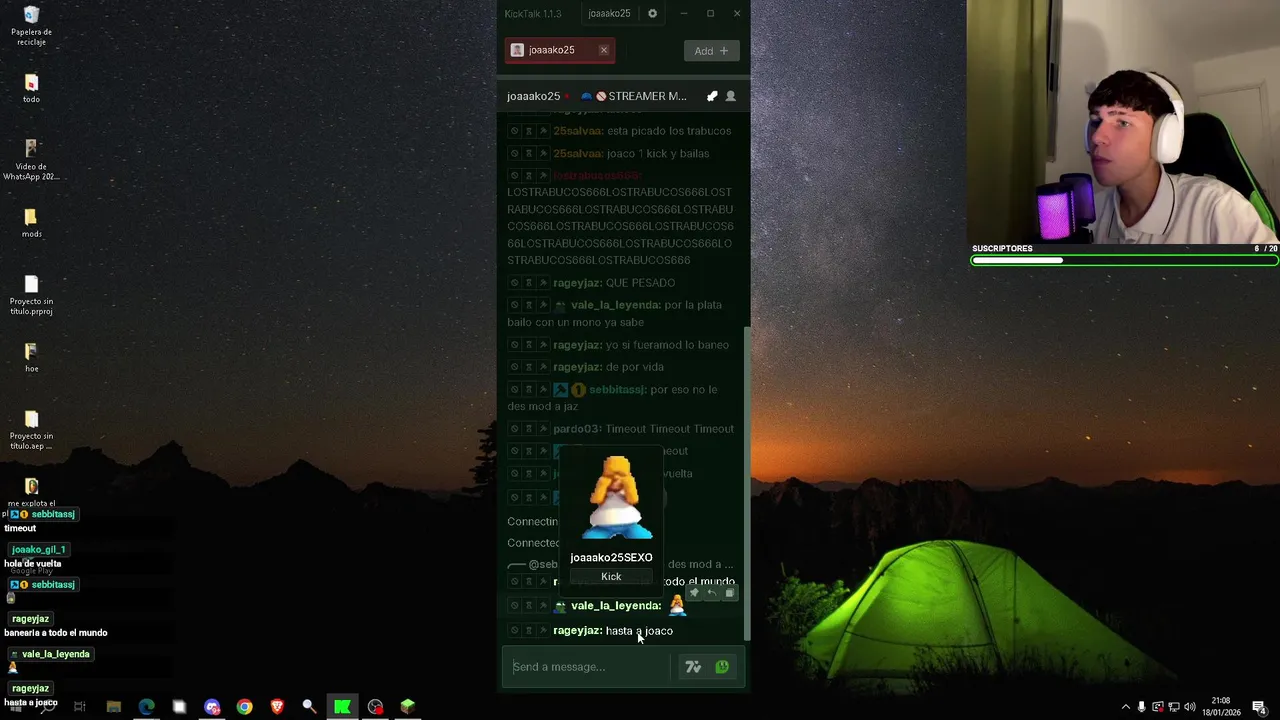Pin the vale_la_leyenda emote message

click(x=694, y=593)
